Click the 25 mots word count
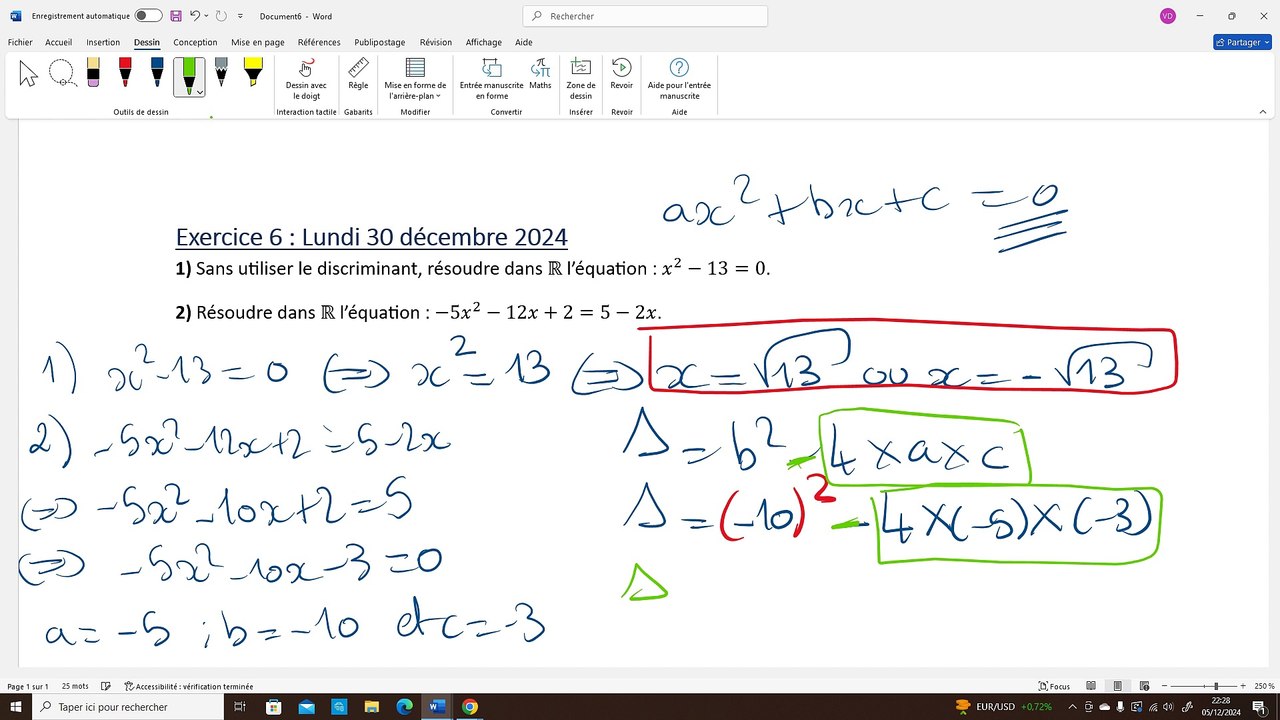Viewport: 1280px width, 720px height. pyautogui.click(x=75, y=687)
